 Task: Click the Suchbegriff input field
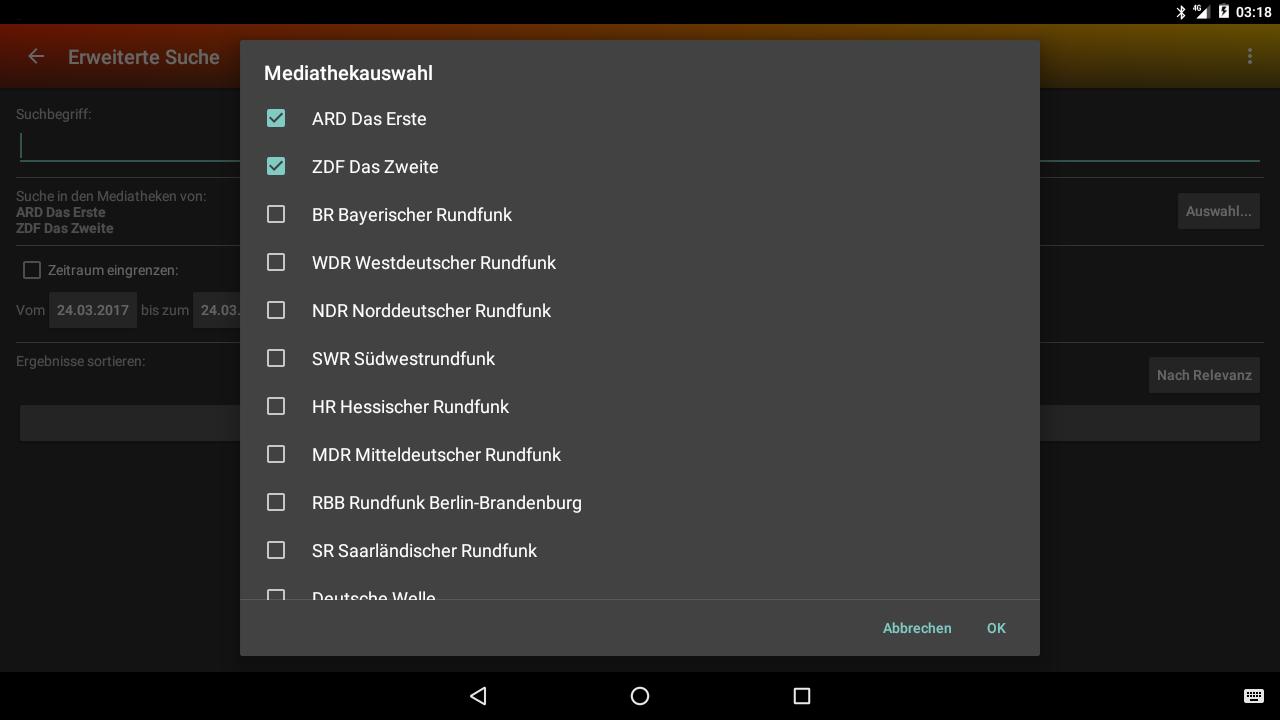click(640, 146)
